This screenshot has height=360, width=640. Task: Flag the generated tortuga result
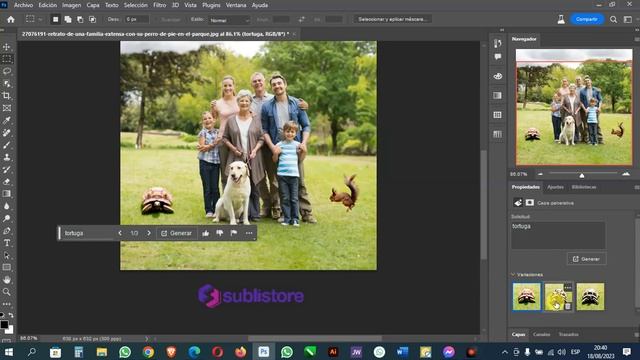coord(234,233)
